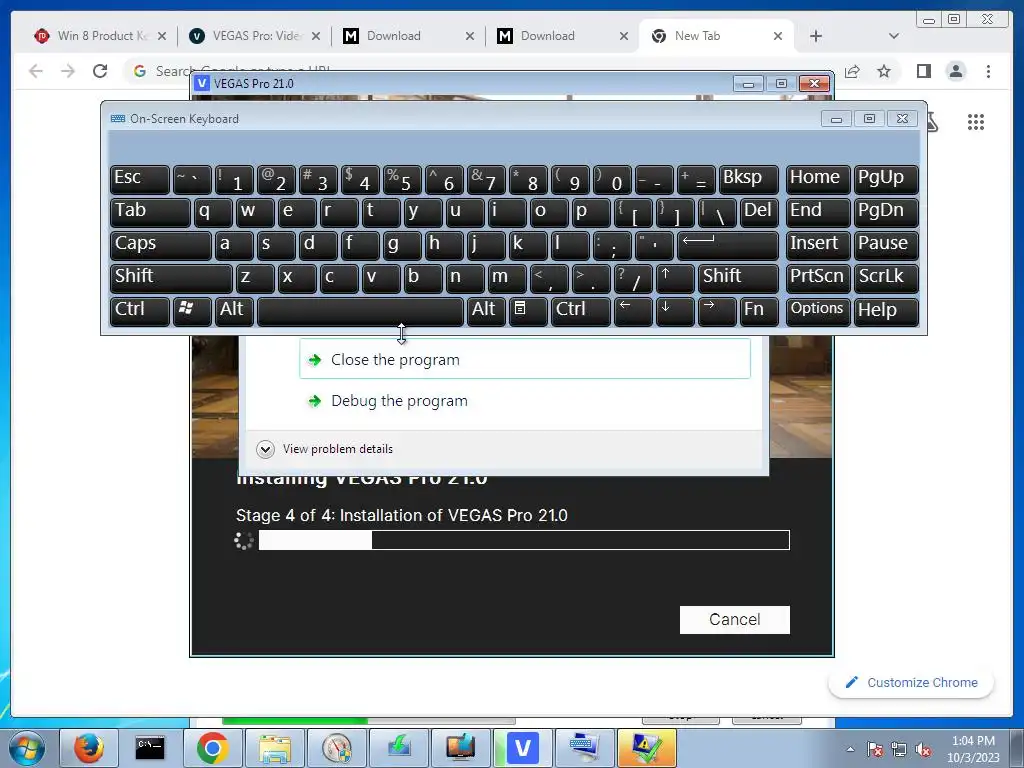This screenshot has width=1024, height=768.
Task: Click the context menu key on keyboard
Action: 528,311
